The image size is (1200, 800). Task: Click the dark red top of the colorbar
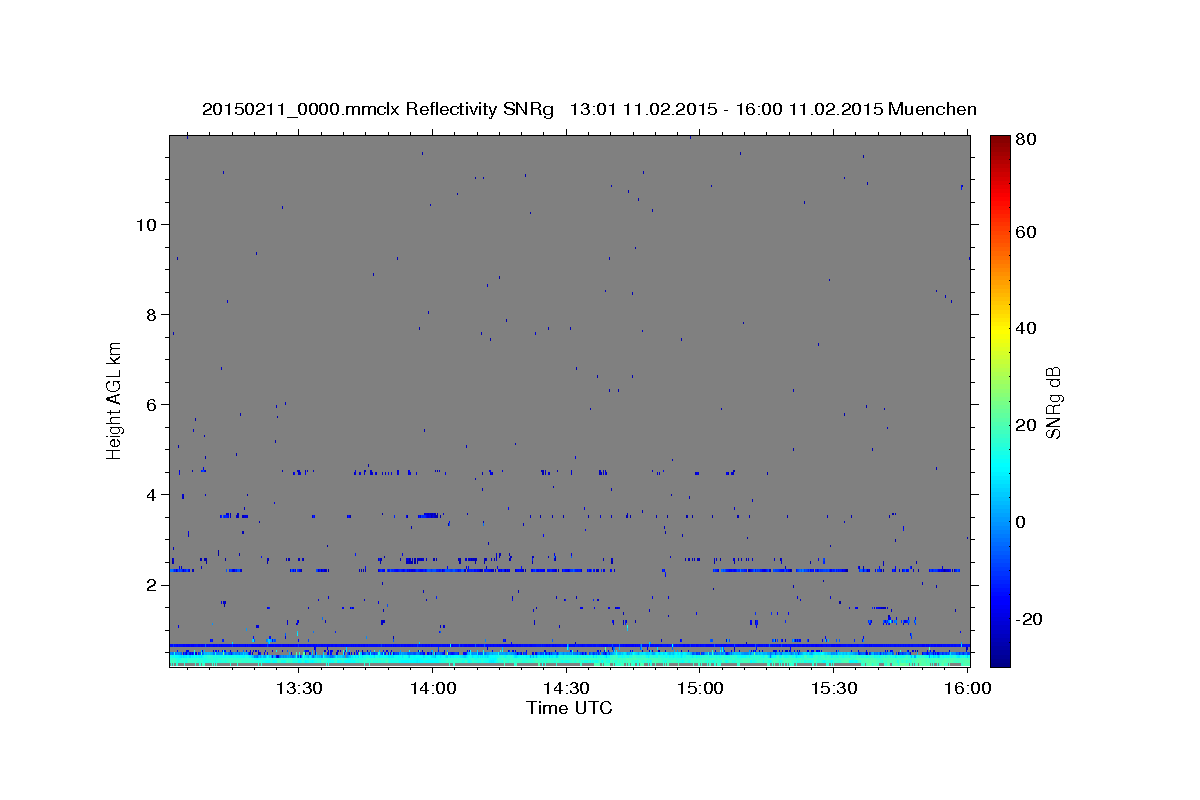(x=1000, y=145)
